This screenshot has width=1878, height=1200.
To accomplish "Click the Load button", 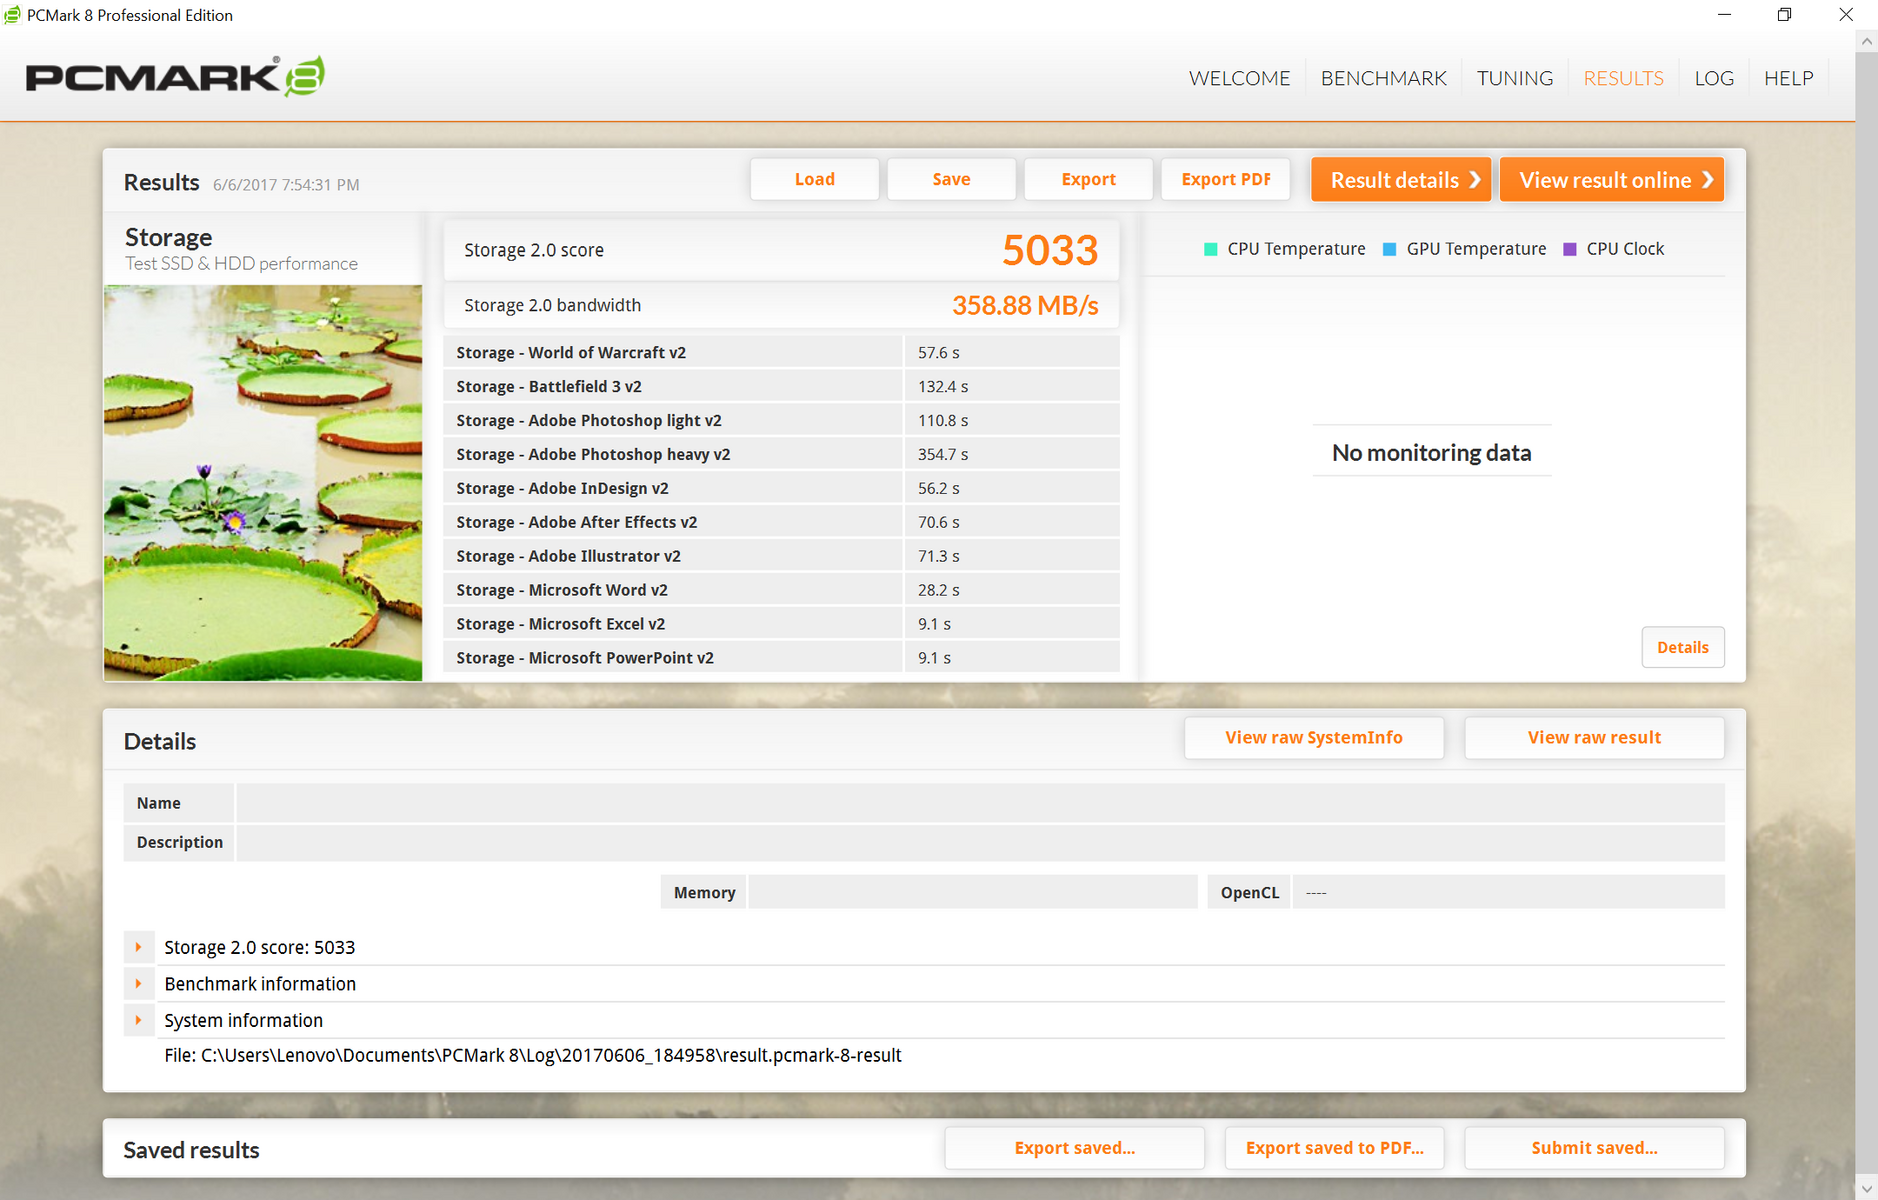I will pos(815,179).
